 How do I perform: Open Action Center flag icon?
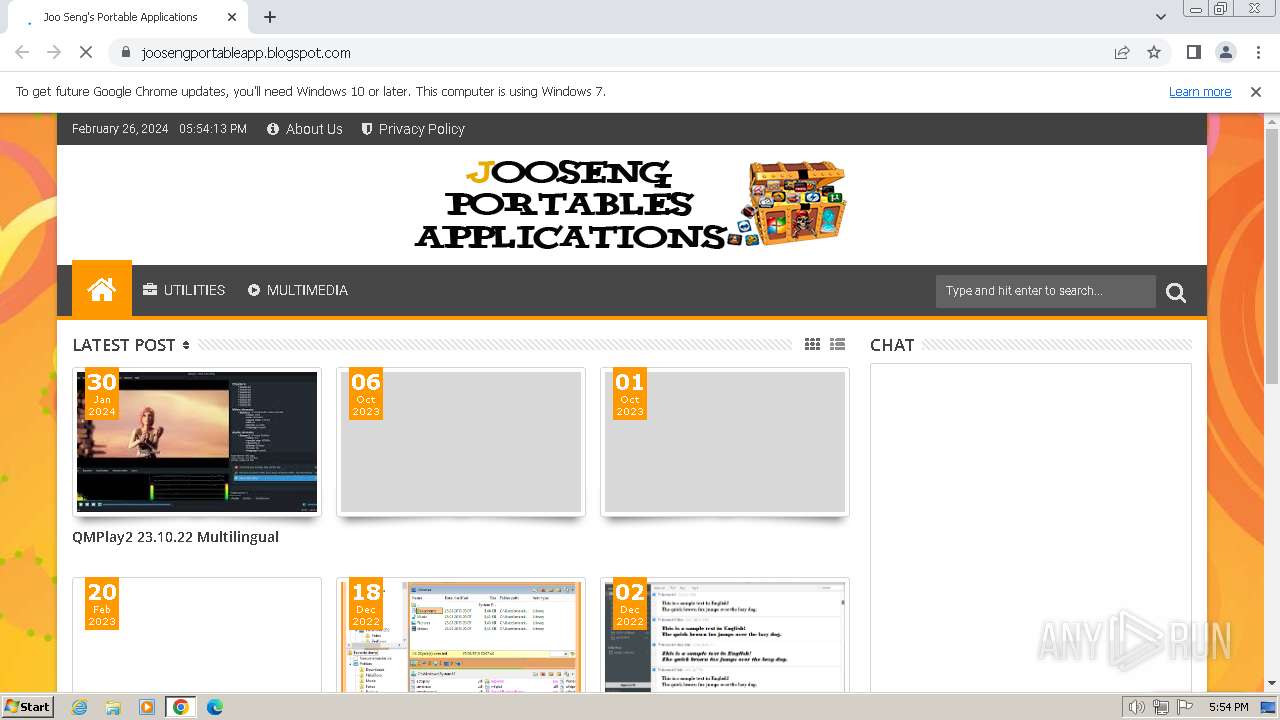1185,707
